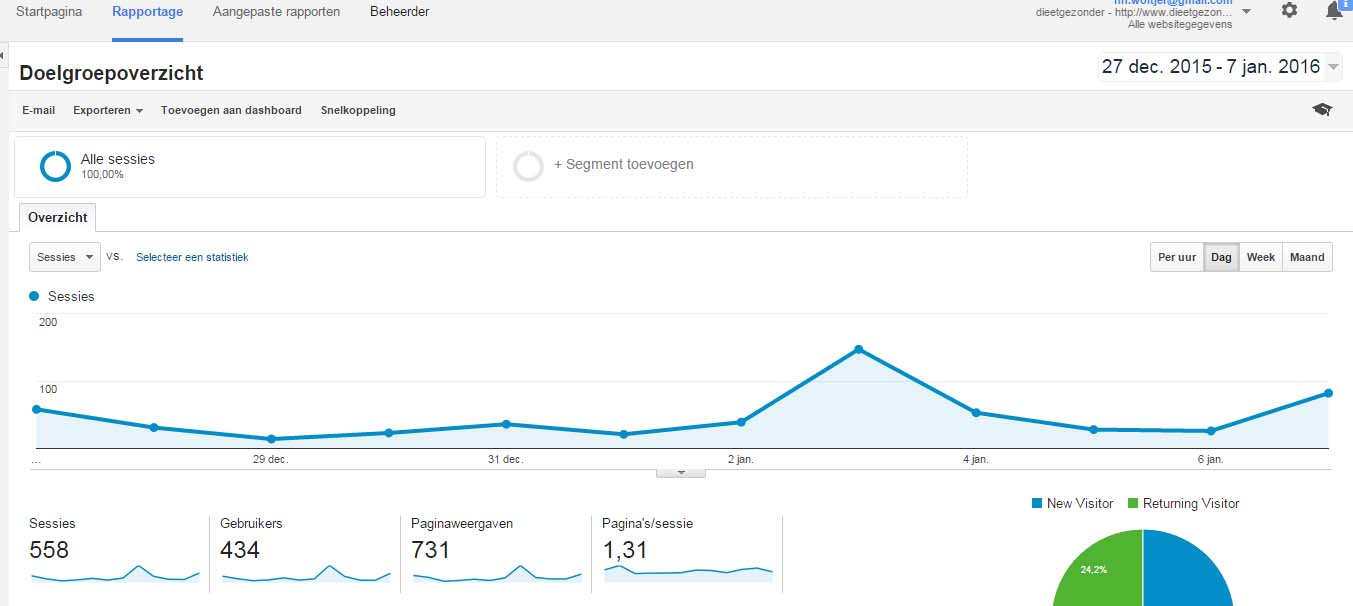Click the Alle websitegegevens text
Image resolution: width=1353 pixels, height=606 pixels.
click(1180, 24)
